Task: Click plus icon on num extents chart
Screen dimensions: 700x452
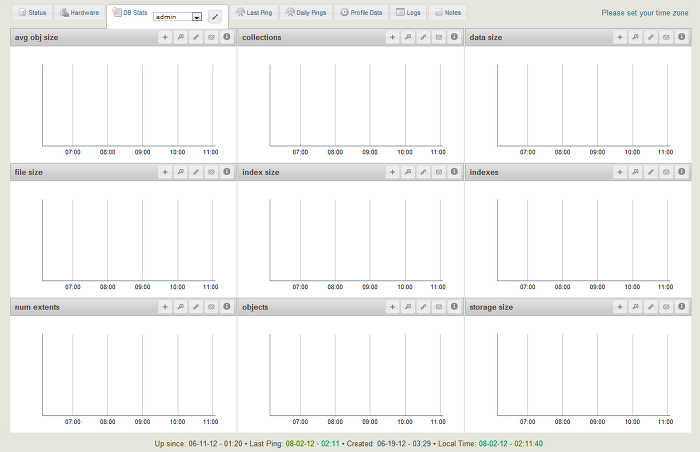Action: pos(165,307)
